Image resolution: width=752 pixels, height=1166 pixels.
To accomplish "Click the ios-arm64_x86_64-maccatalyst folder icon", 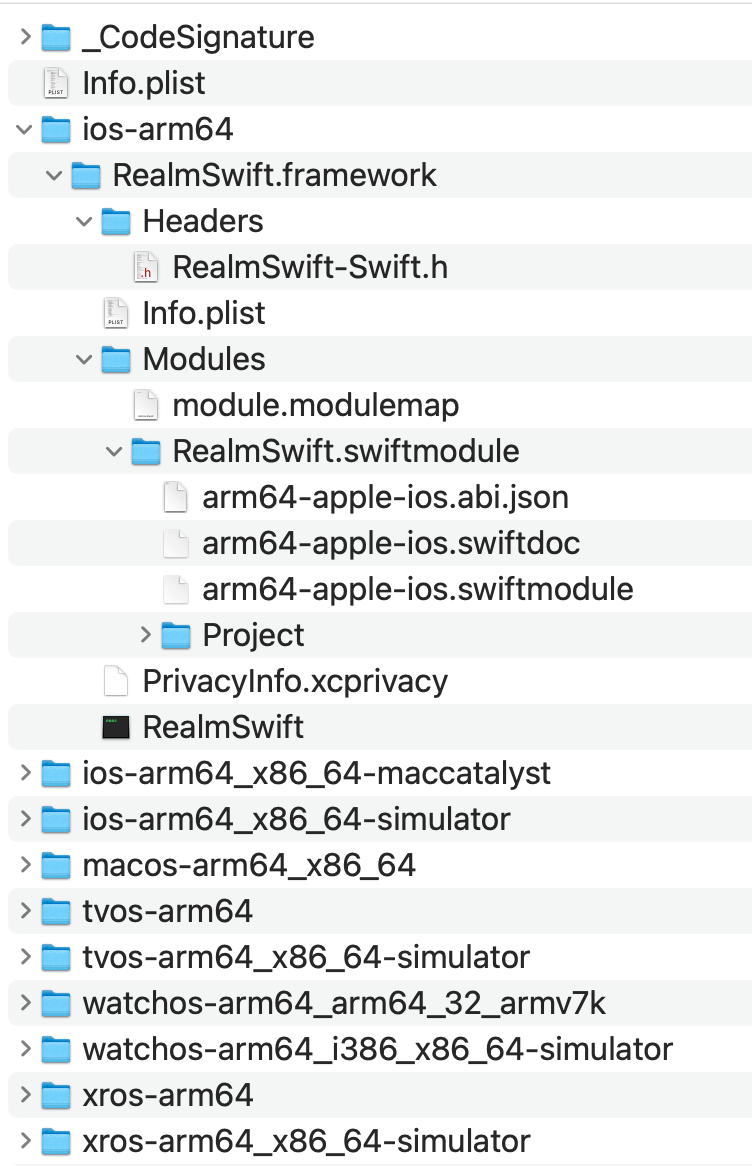I will tap(56, 773).
